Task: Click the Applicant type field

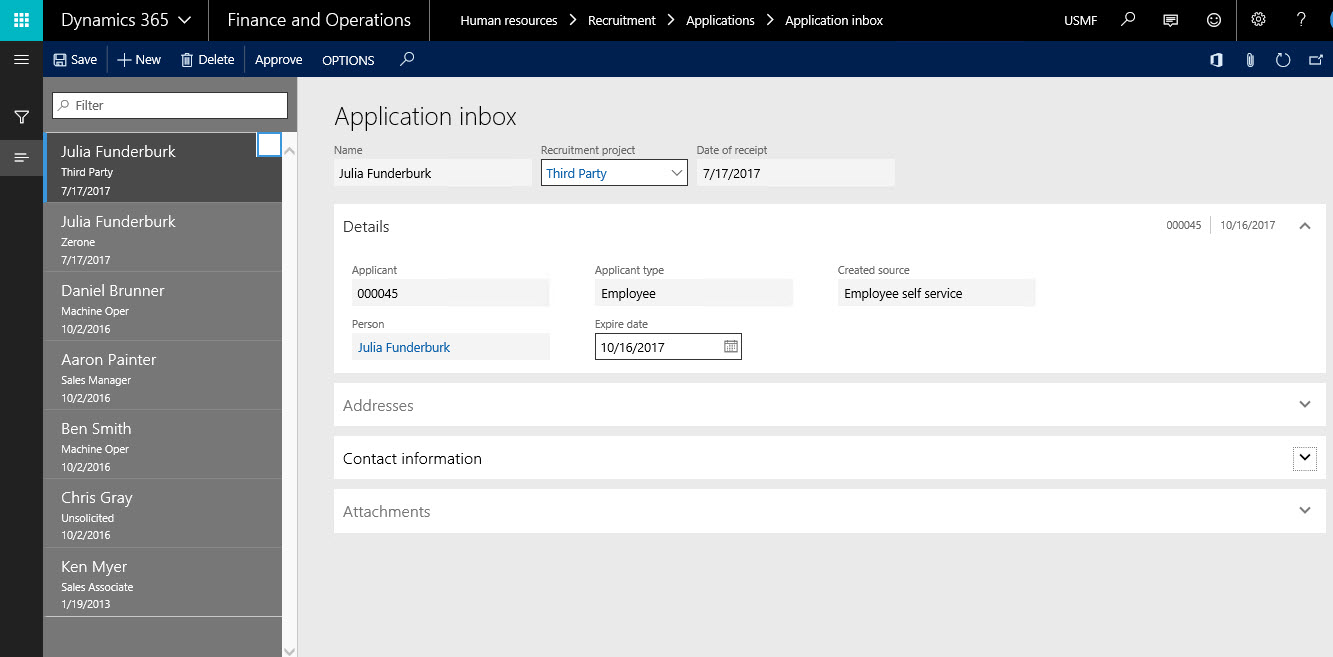Action: [x=694, y=293]
